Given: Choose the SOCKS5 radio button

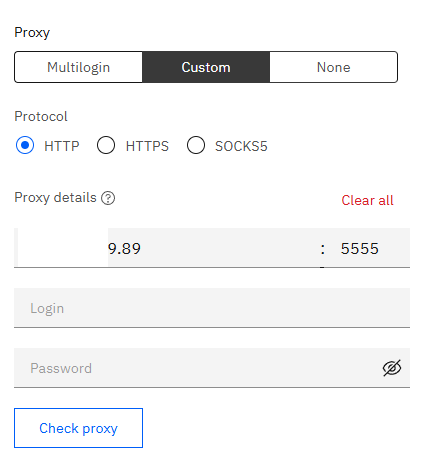Looking at the screenshot, I should 196,145.
